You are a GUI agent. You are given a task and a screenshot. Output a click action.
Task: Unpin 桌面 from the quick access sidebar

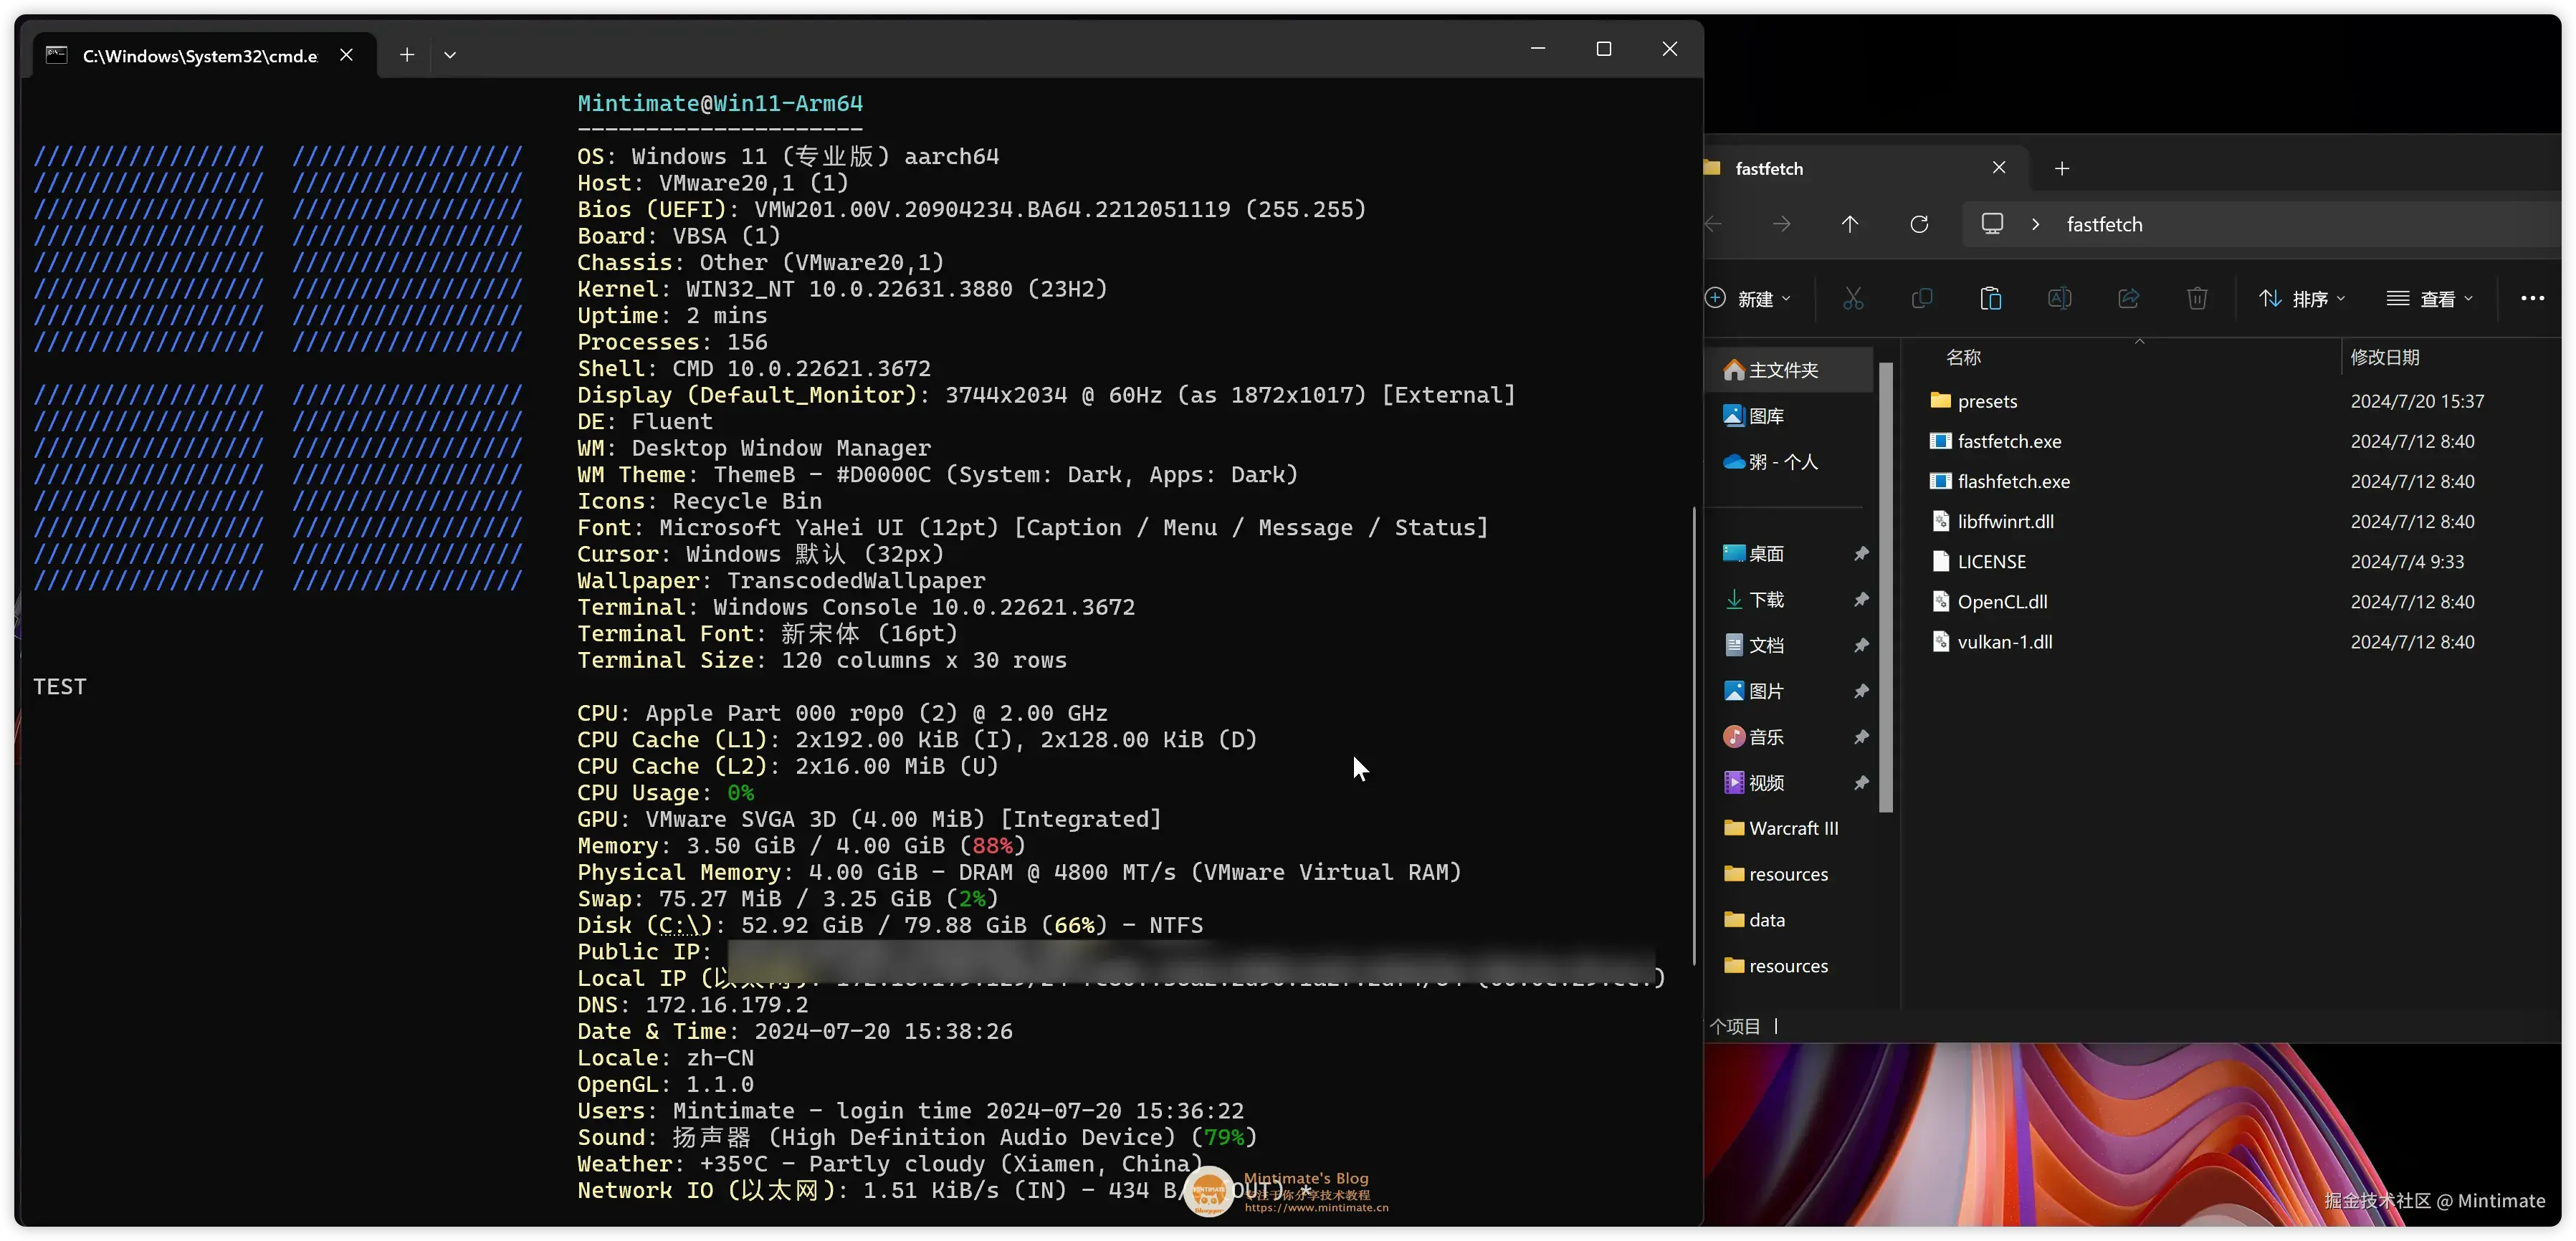point(1861,552)
